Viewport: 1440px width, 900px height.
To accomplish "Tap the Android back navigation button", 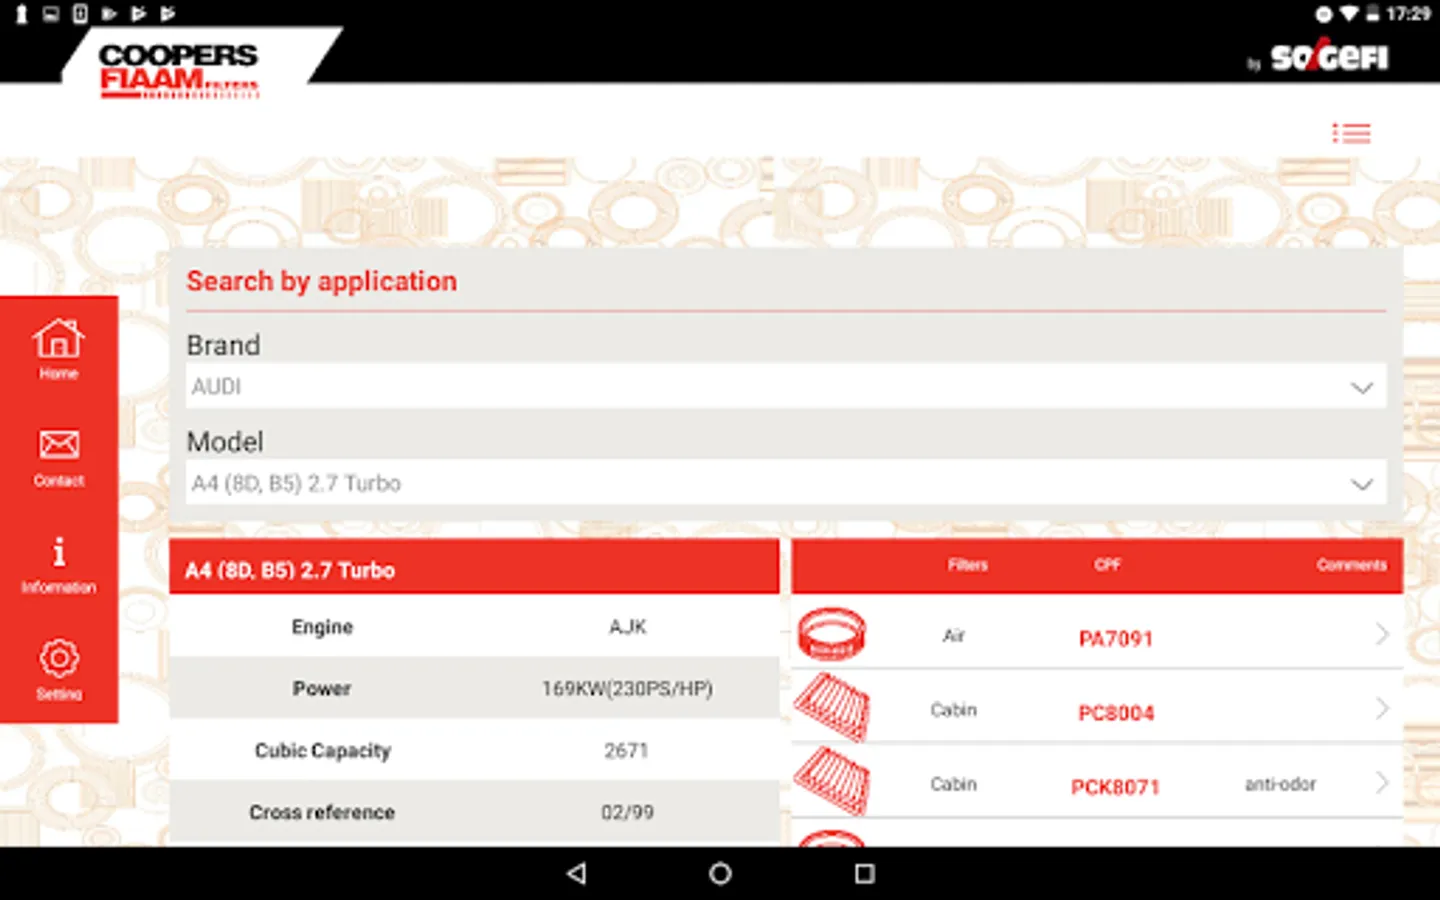I will tap(576, 873).
